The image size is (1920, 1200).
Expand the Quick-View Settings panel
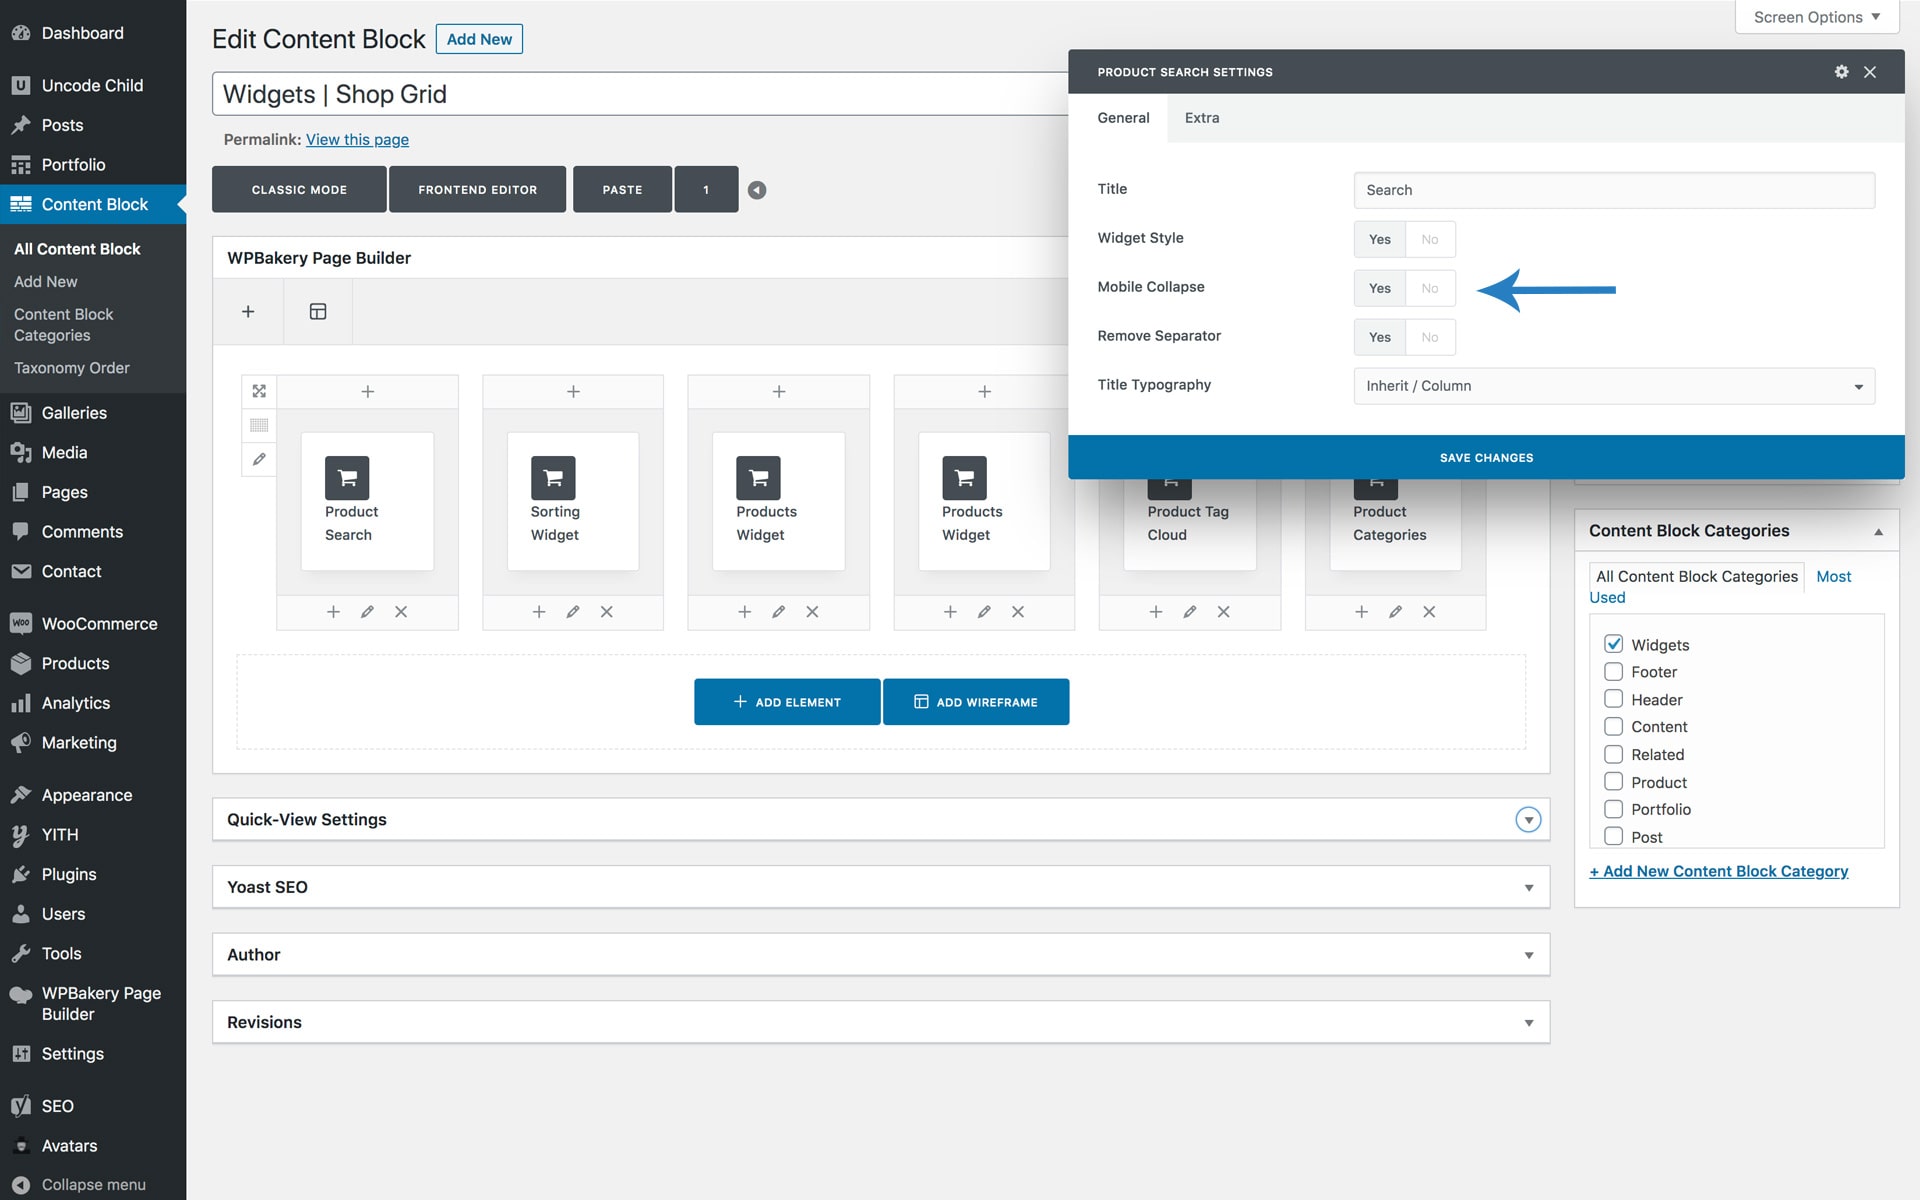pos(1527,820)
